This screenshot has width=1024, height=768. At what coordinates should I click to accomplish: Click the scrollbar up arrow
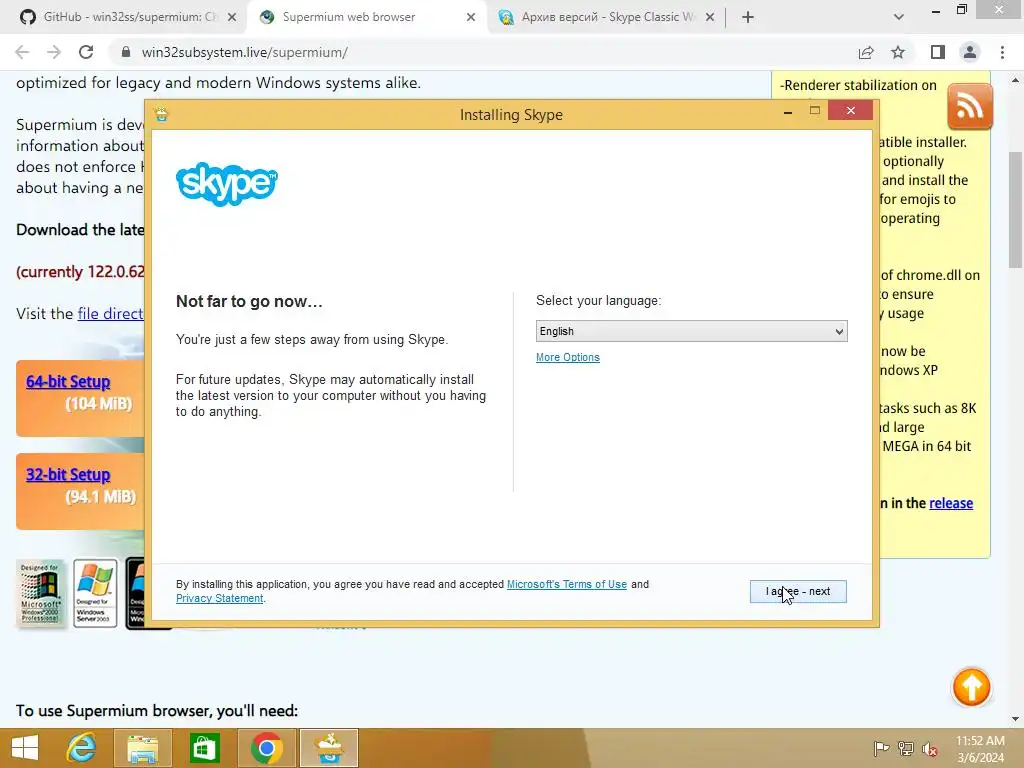tap(1015, 80)
